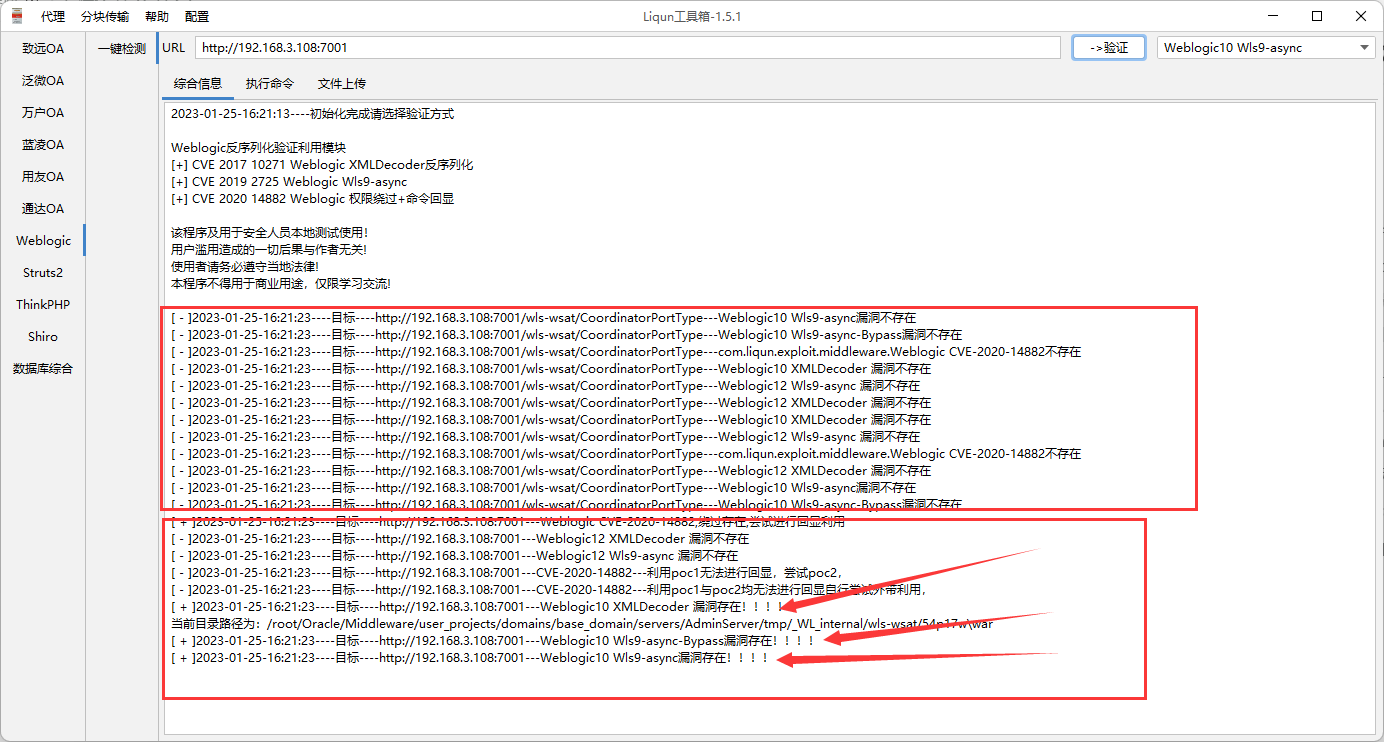
Task: Click the Liqun toolbox app icon
Action: click(17, 16)
